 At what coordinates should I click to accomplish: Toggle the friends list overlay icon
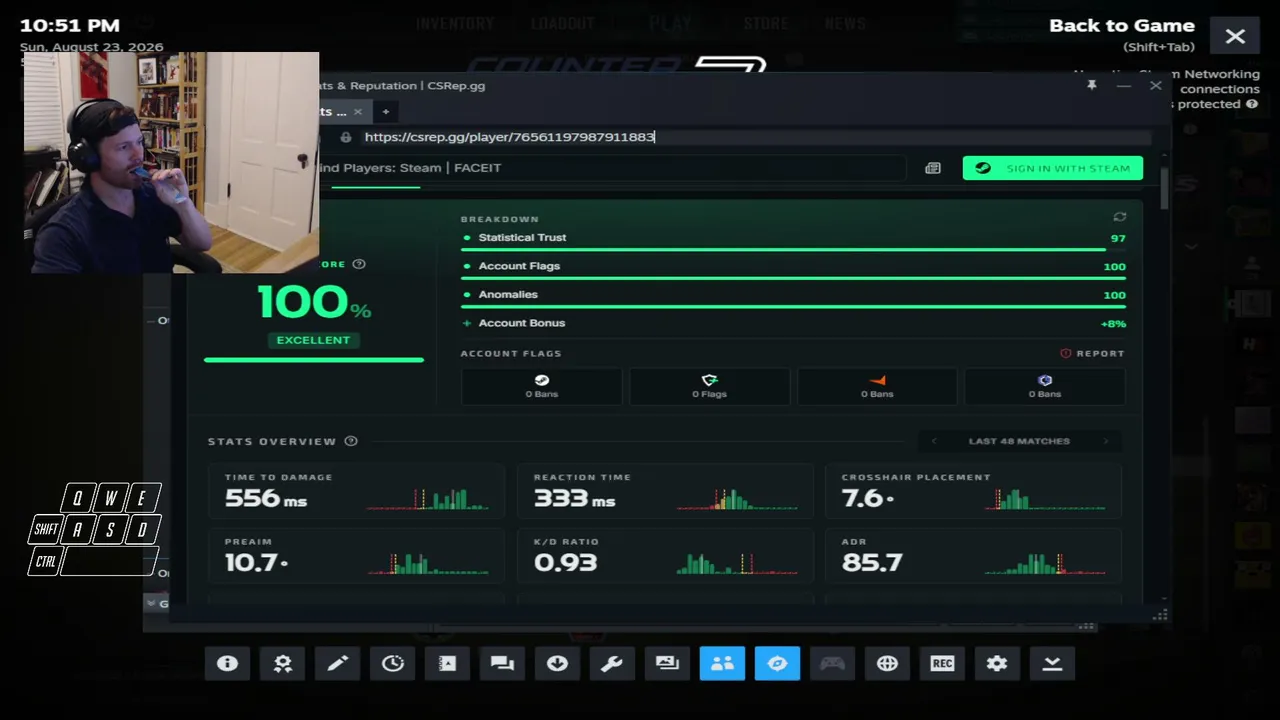(x=722, y=663)
